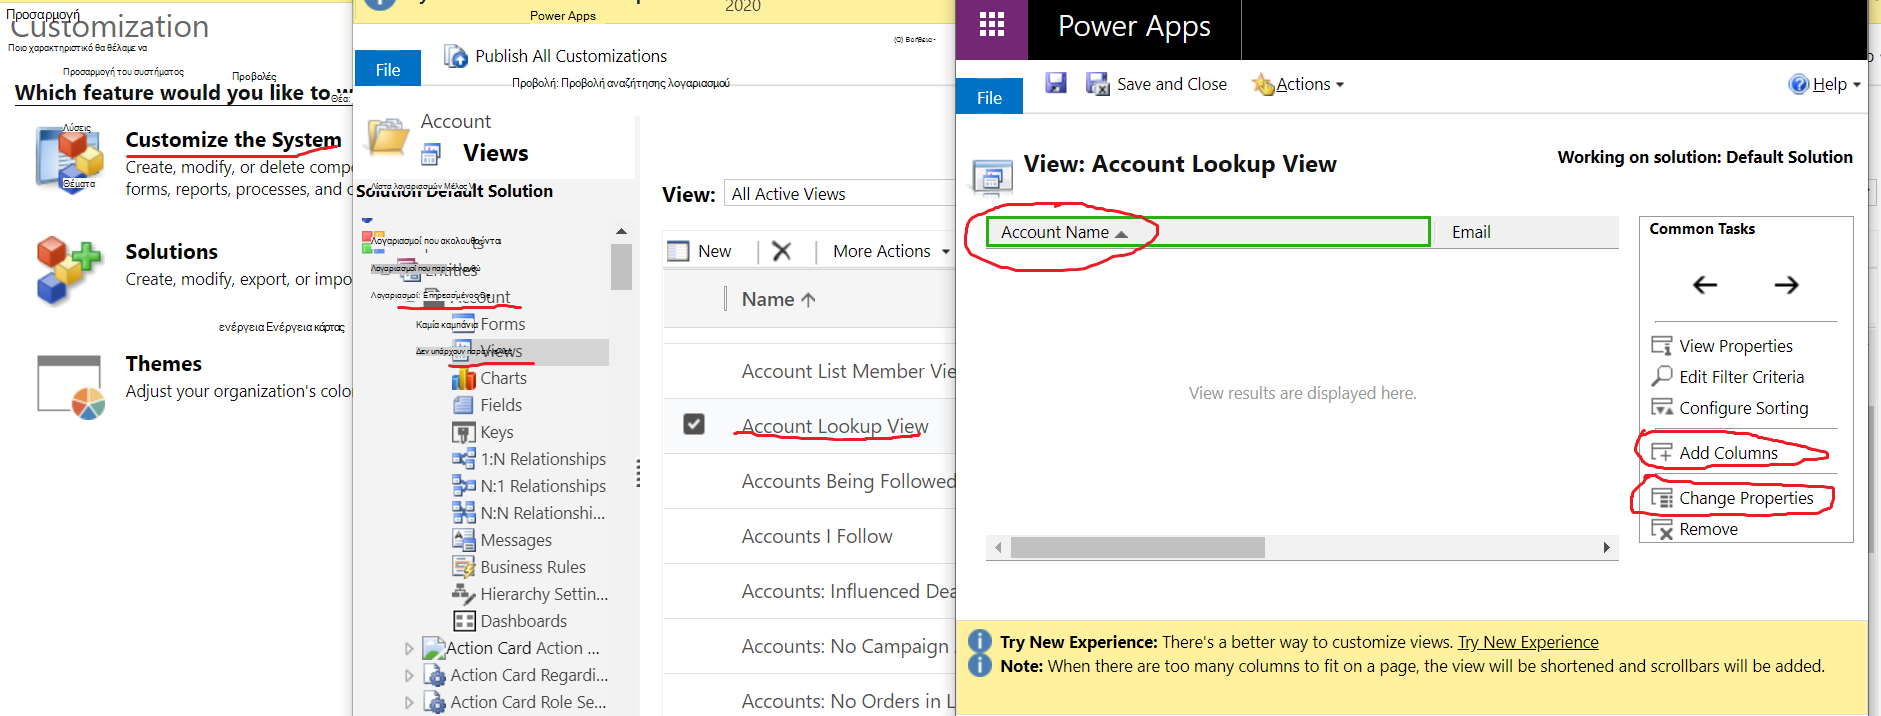Click the Solutions cubes icon
This screenshot has width=1881, height=716.
click(69, 270)
